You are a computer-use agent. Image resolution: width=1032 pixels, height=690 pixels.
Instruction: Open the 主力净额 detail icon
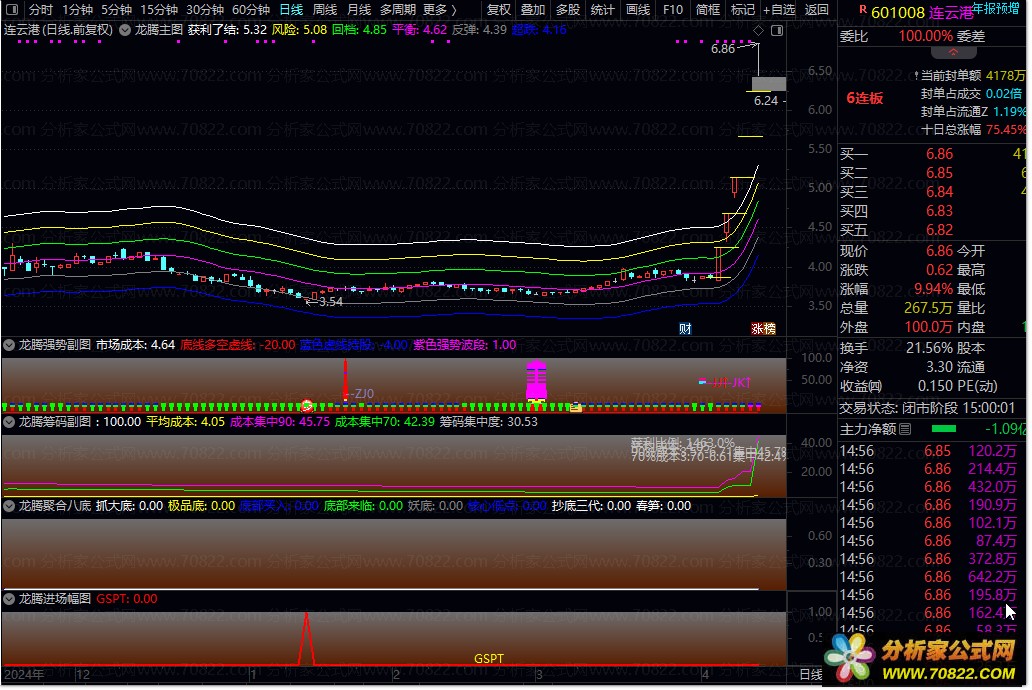coord(905,429)
